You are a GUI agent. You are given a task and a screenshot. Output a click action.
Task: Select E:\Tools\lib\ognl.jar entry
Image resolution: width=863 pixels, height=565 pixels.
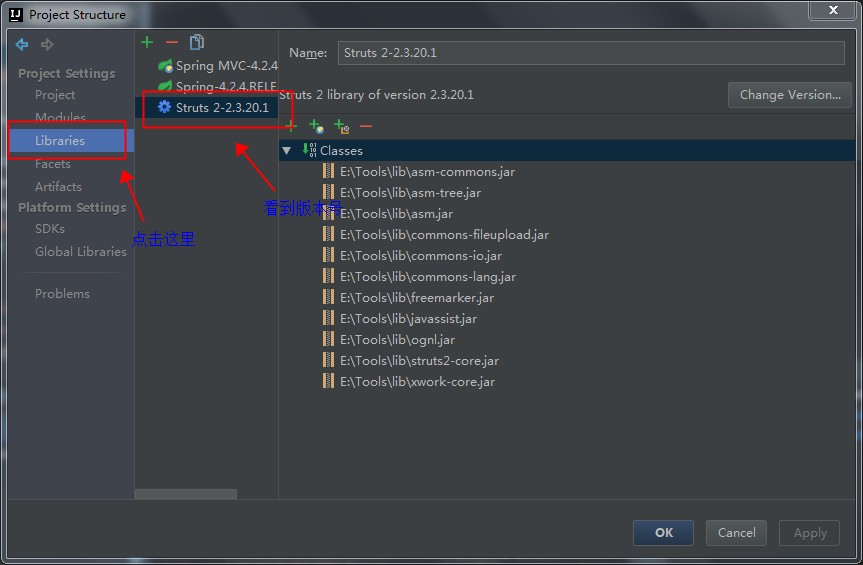(x=398, y=339)
